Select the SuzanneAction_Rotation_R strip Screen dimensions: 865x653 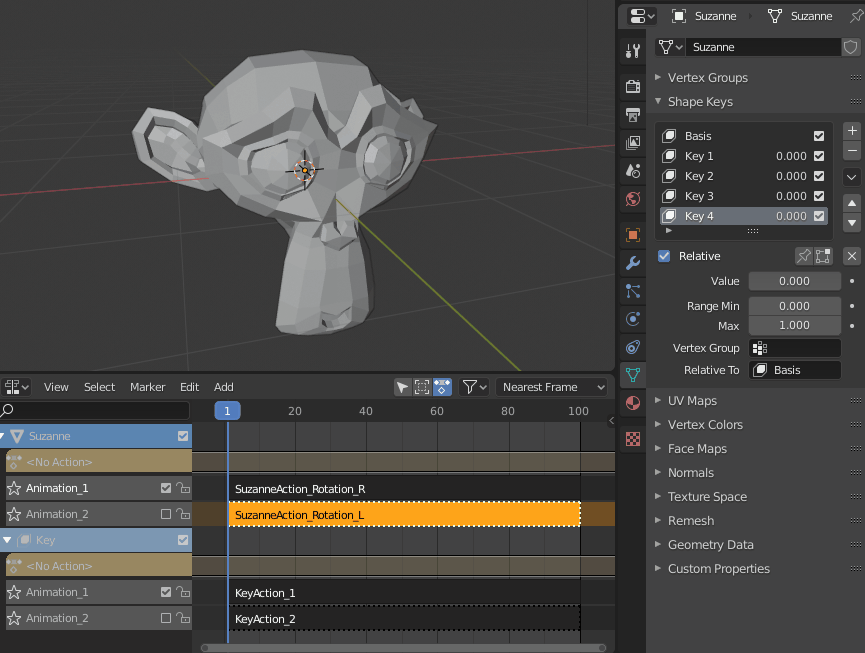click(x=404, y=489)
